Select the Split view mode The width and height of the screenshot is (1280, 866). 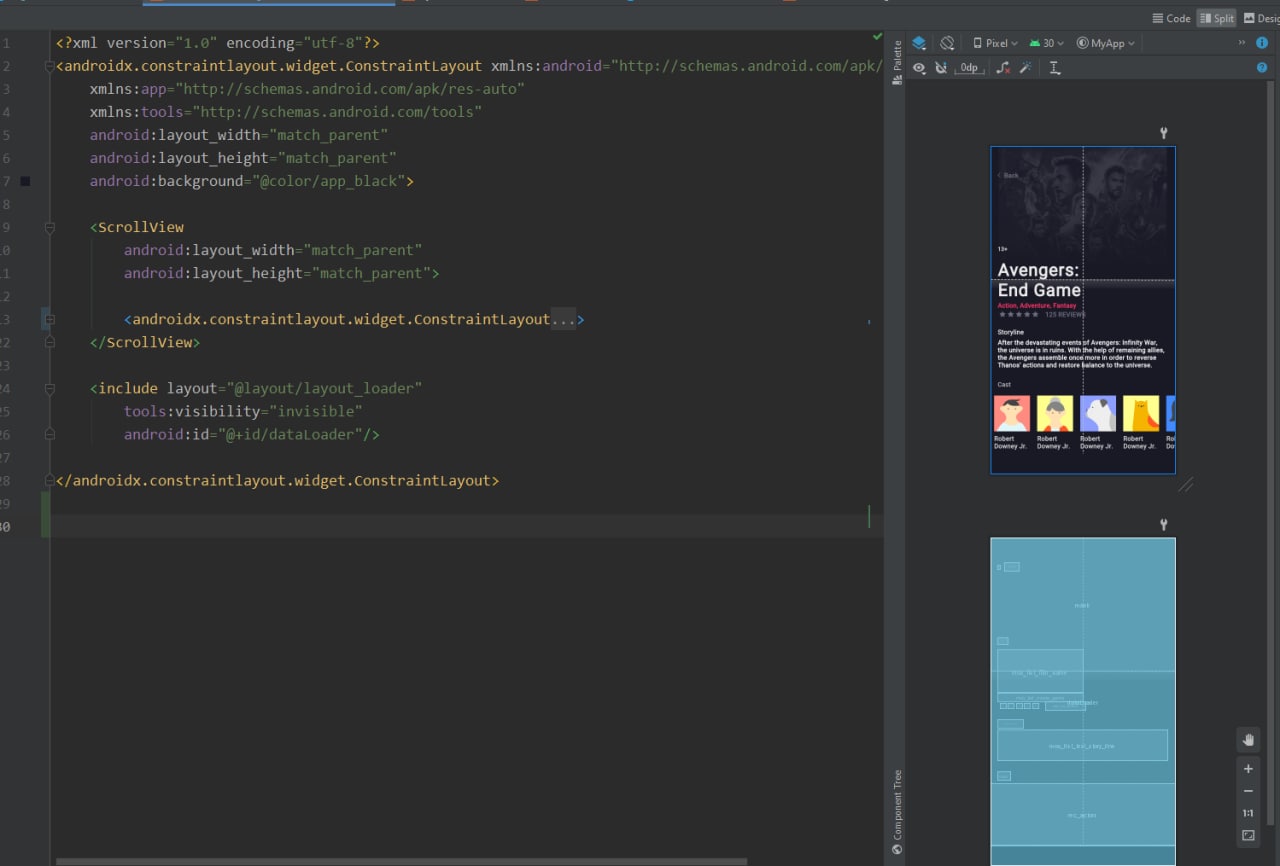(1216, 18)
